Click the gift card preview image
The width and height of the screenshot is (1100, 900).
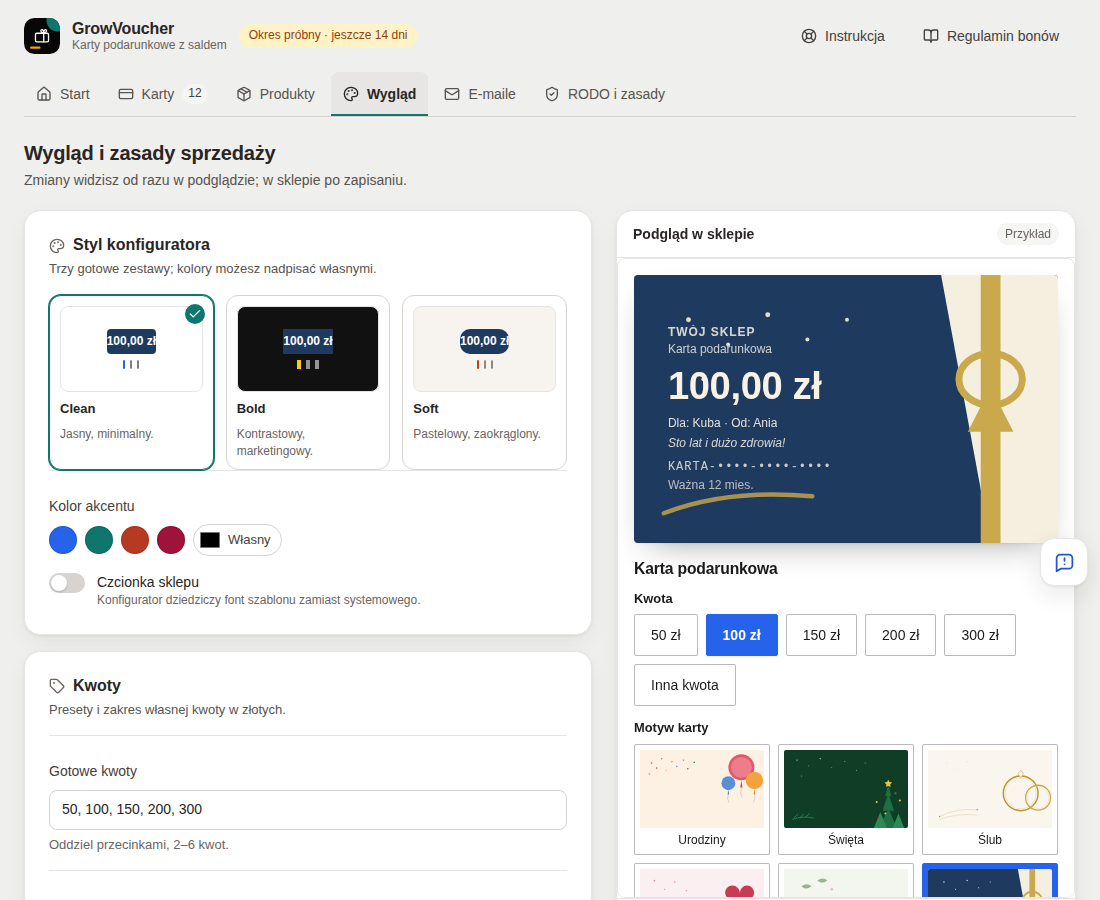tap(846, 409)
